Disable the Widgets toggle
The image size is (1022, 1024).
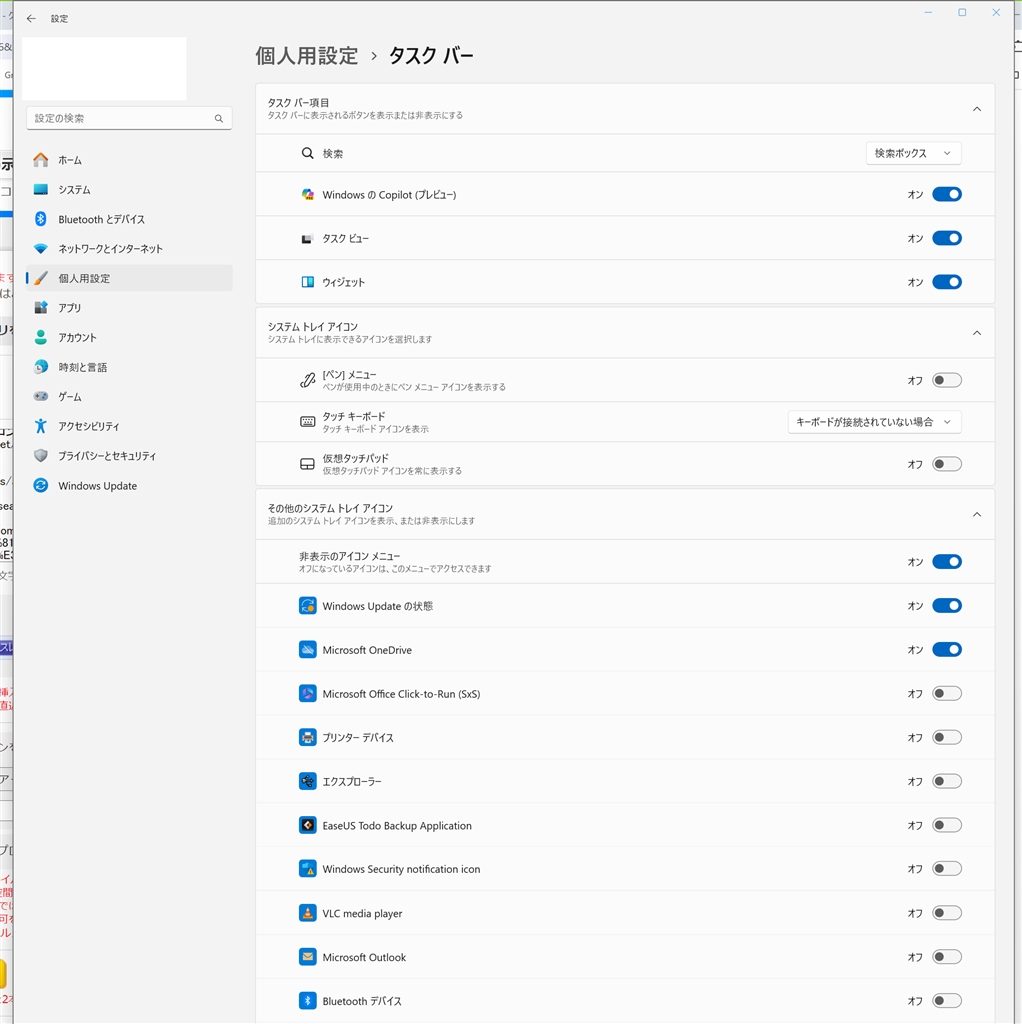click(x=947, y=282)
